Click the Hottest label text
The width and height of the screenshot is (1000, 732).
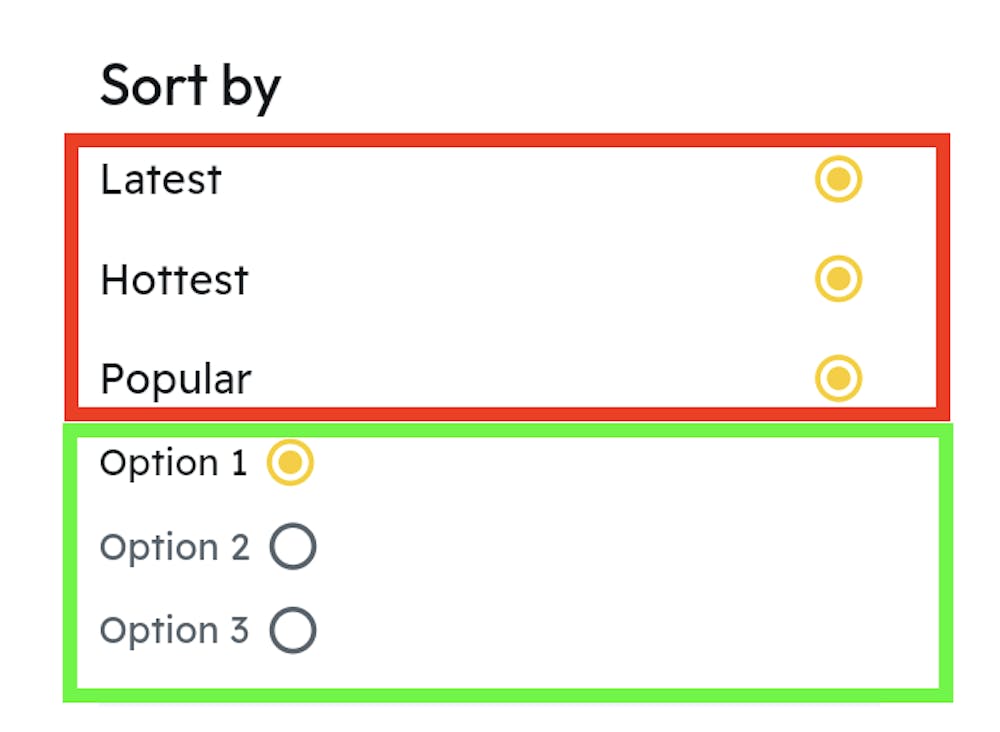tap(174, 280)
